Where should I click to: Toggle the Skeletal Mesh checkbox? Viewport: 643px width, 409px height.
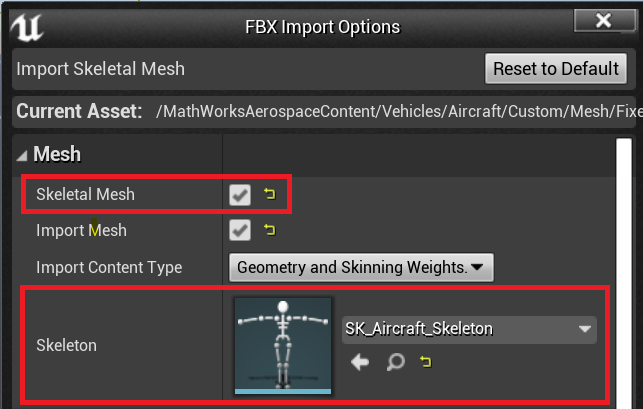tap(240, 194)
